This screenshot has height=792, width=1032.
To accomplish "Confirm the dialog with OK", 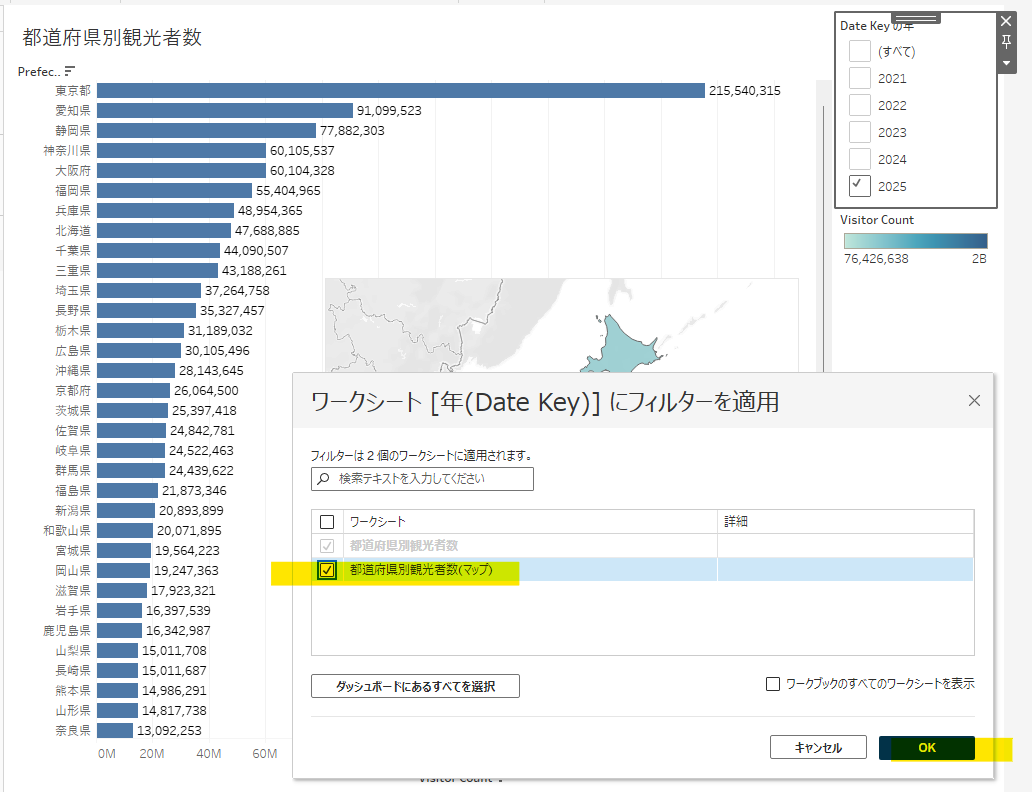I will 927,747.
